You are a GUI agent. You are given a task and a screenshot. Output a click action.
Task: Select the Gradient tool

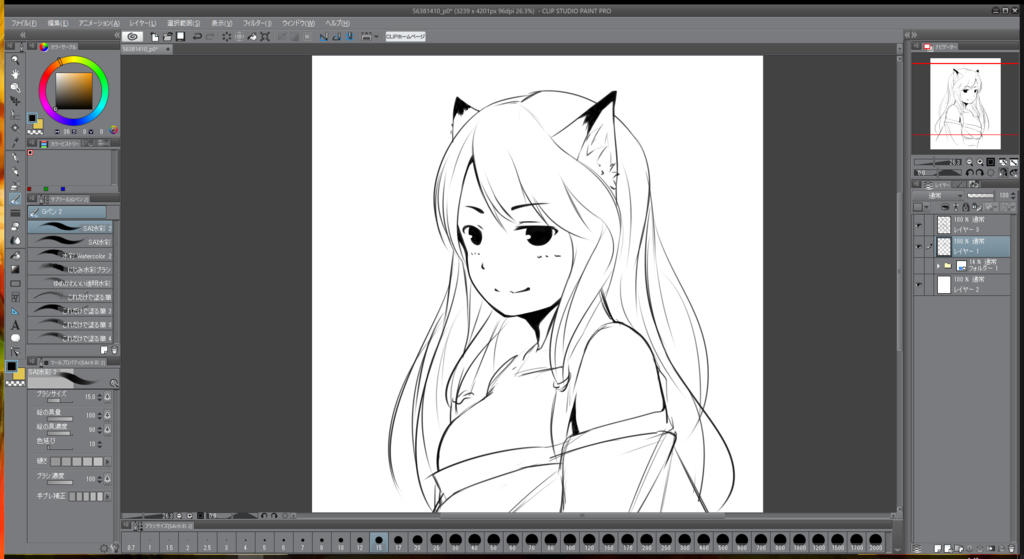15,269
